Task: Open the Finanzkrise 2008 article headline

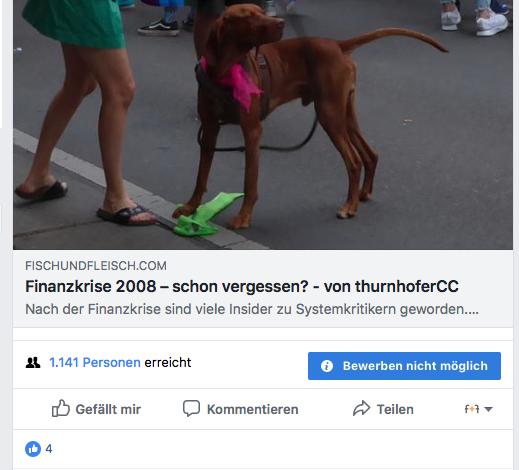Action: [x=242, y=286]
